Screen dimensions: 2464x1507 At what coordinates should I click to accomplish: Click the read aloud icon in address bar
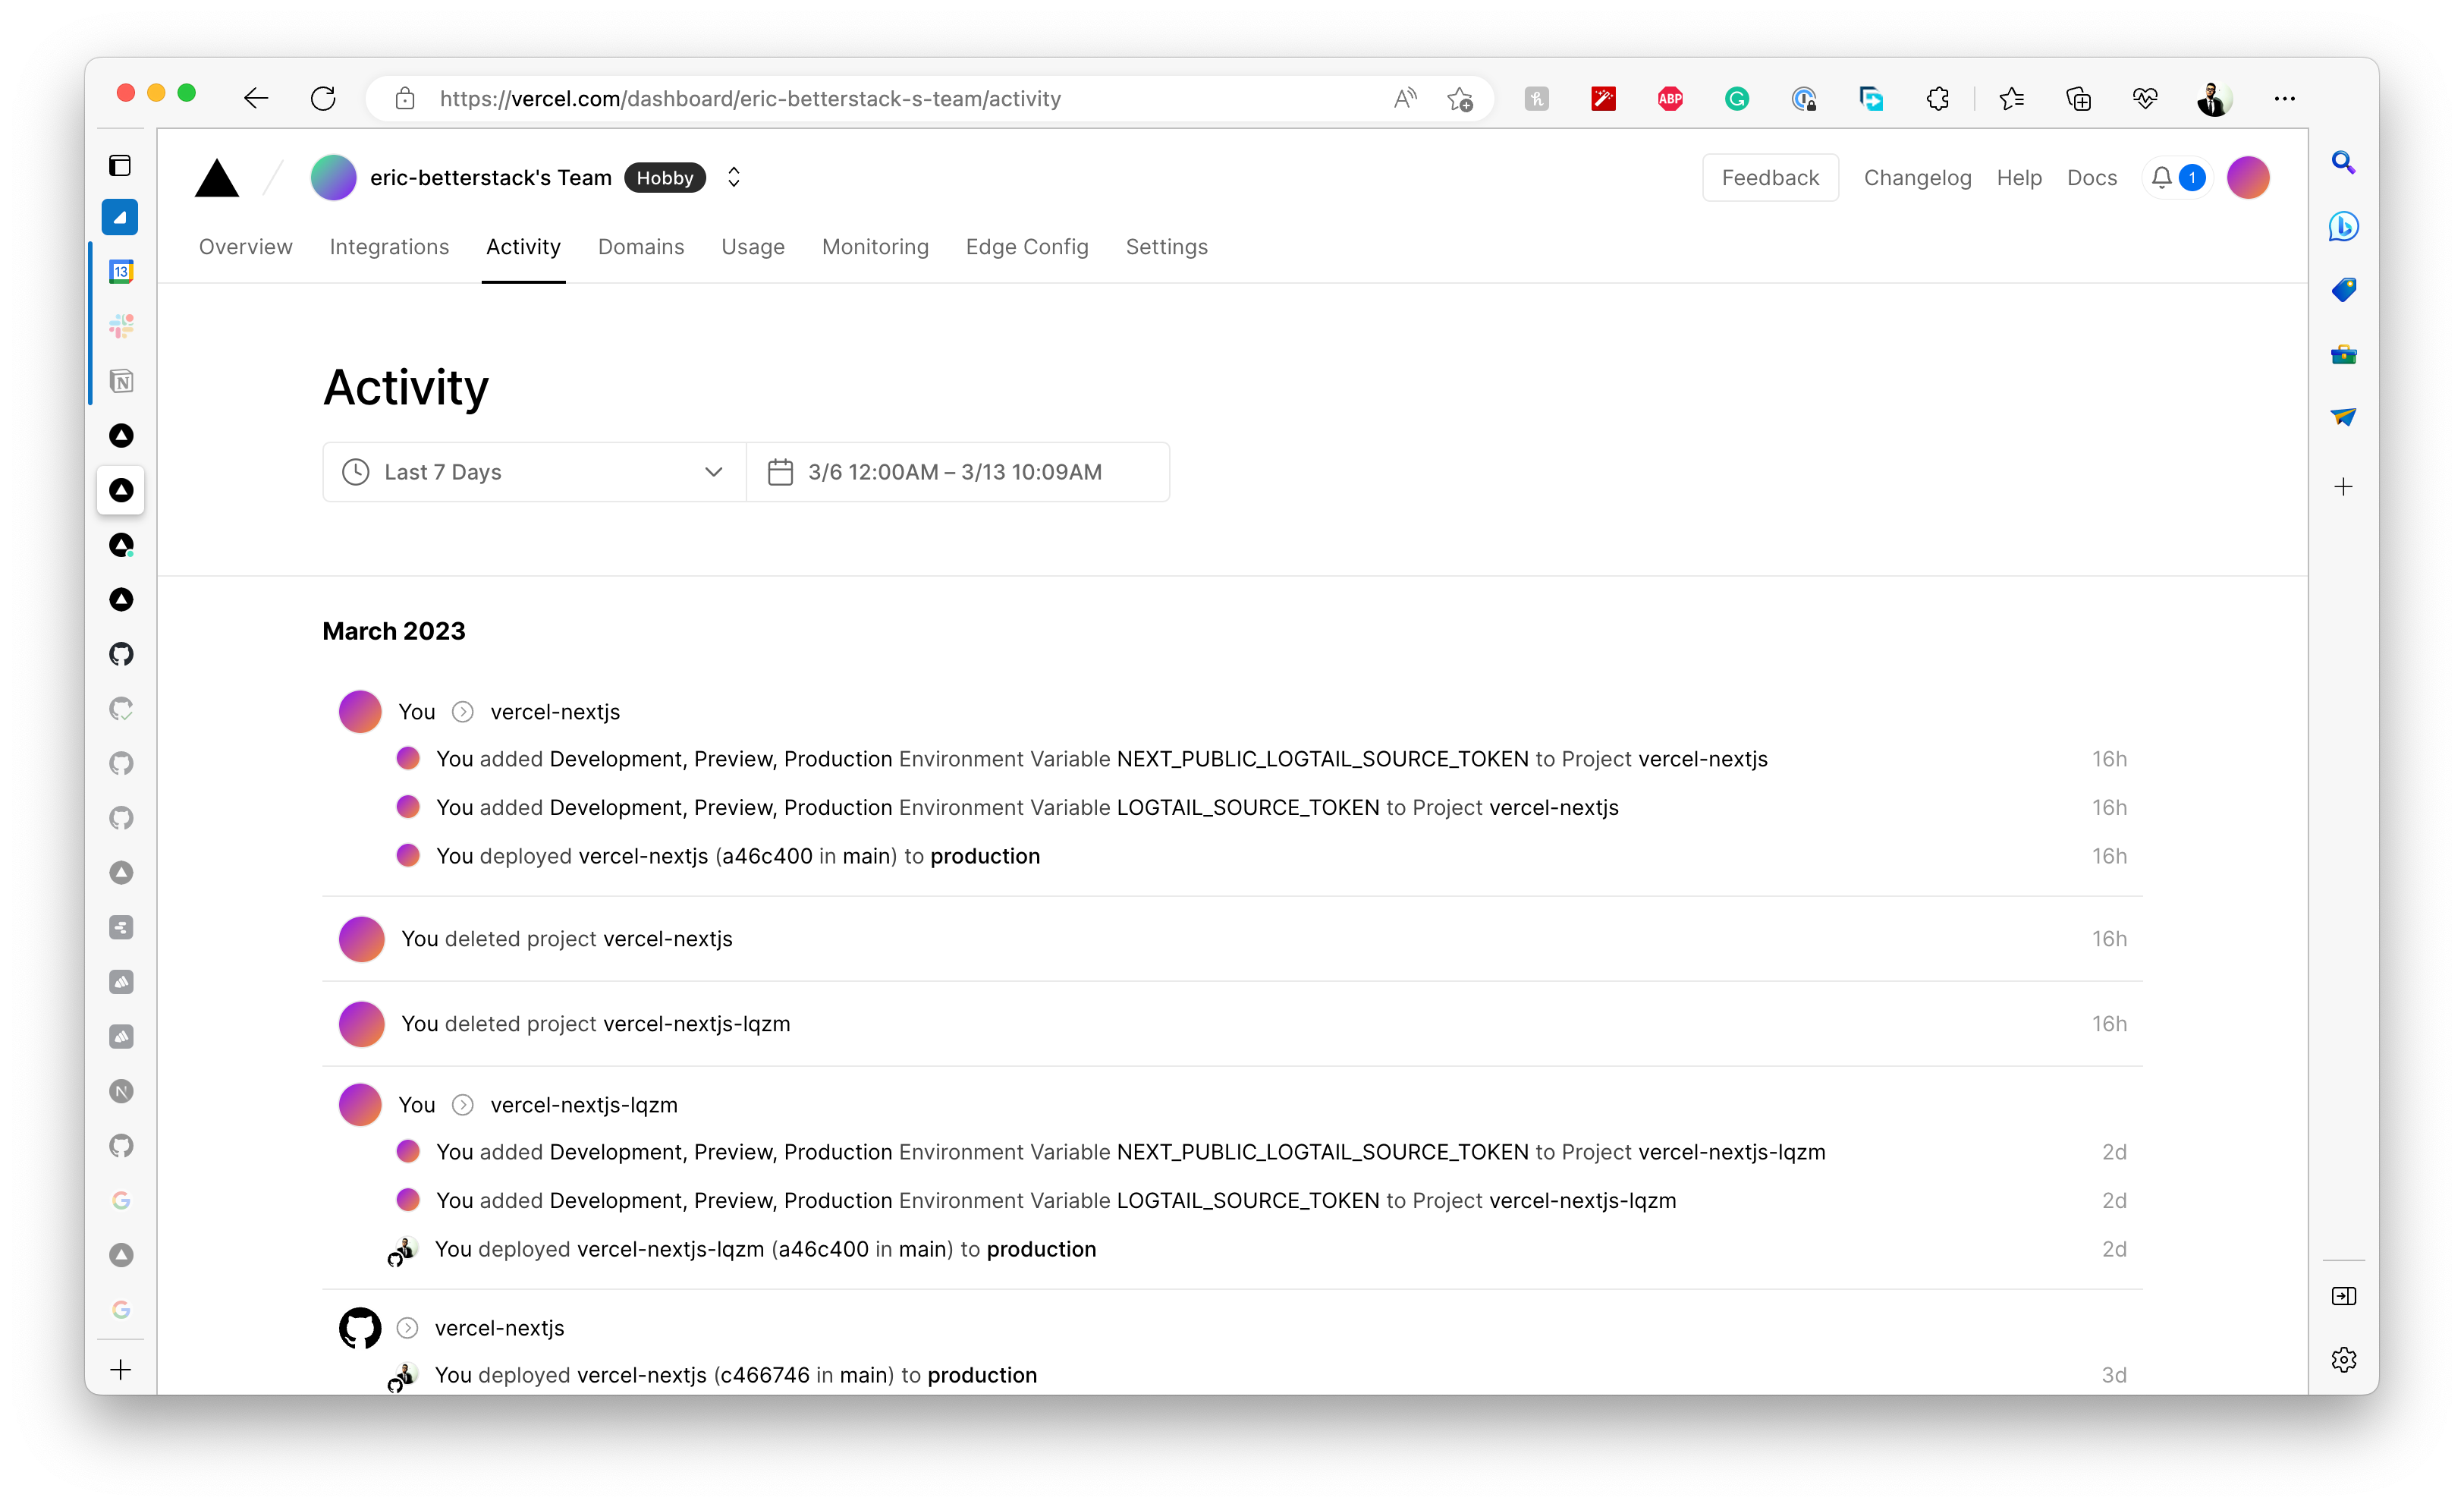pos(1404,98)
